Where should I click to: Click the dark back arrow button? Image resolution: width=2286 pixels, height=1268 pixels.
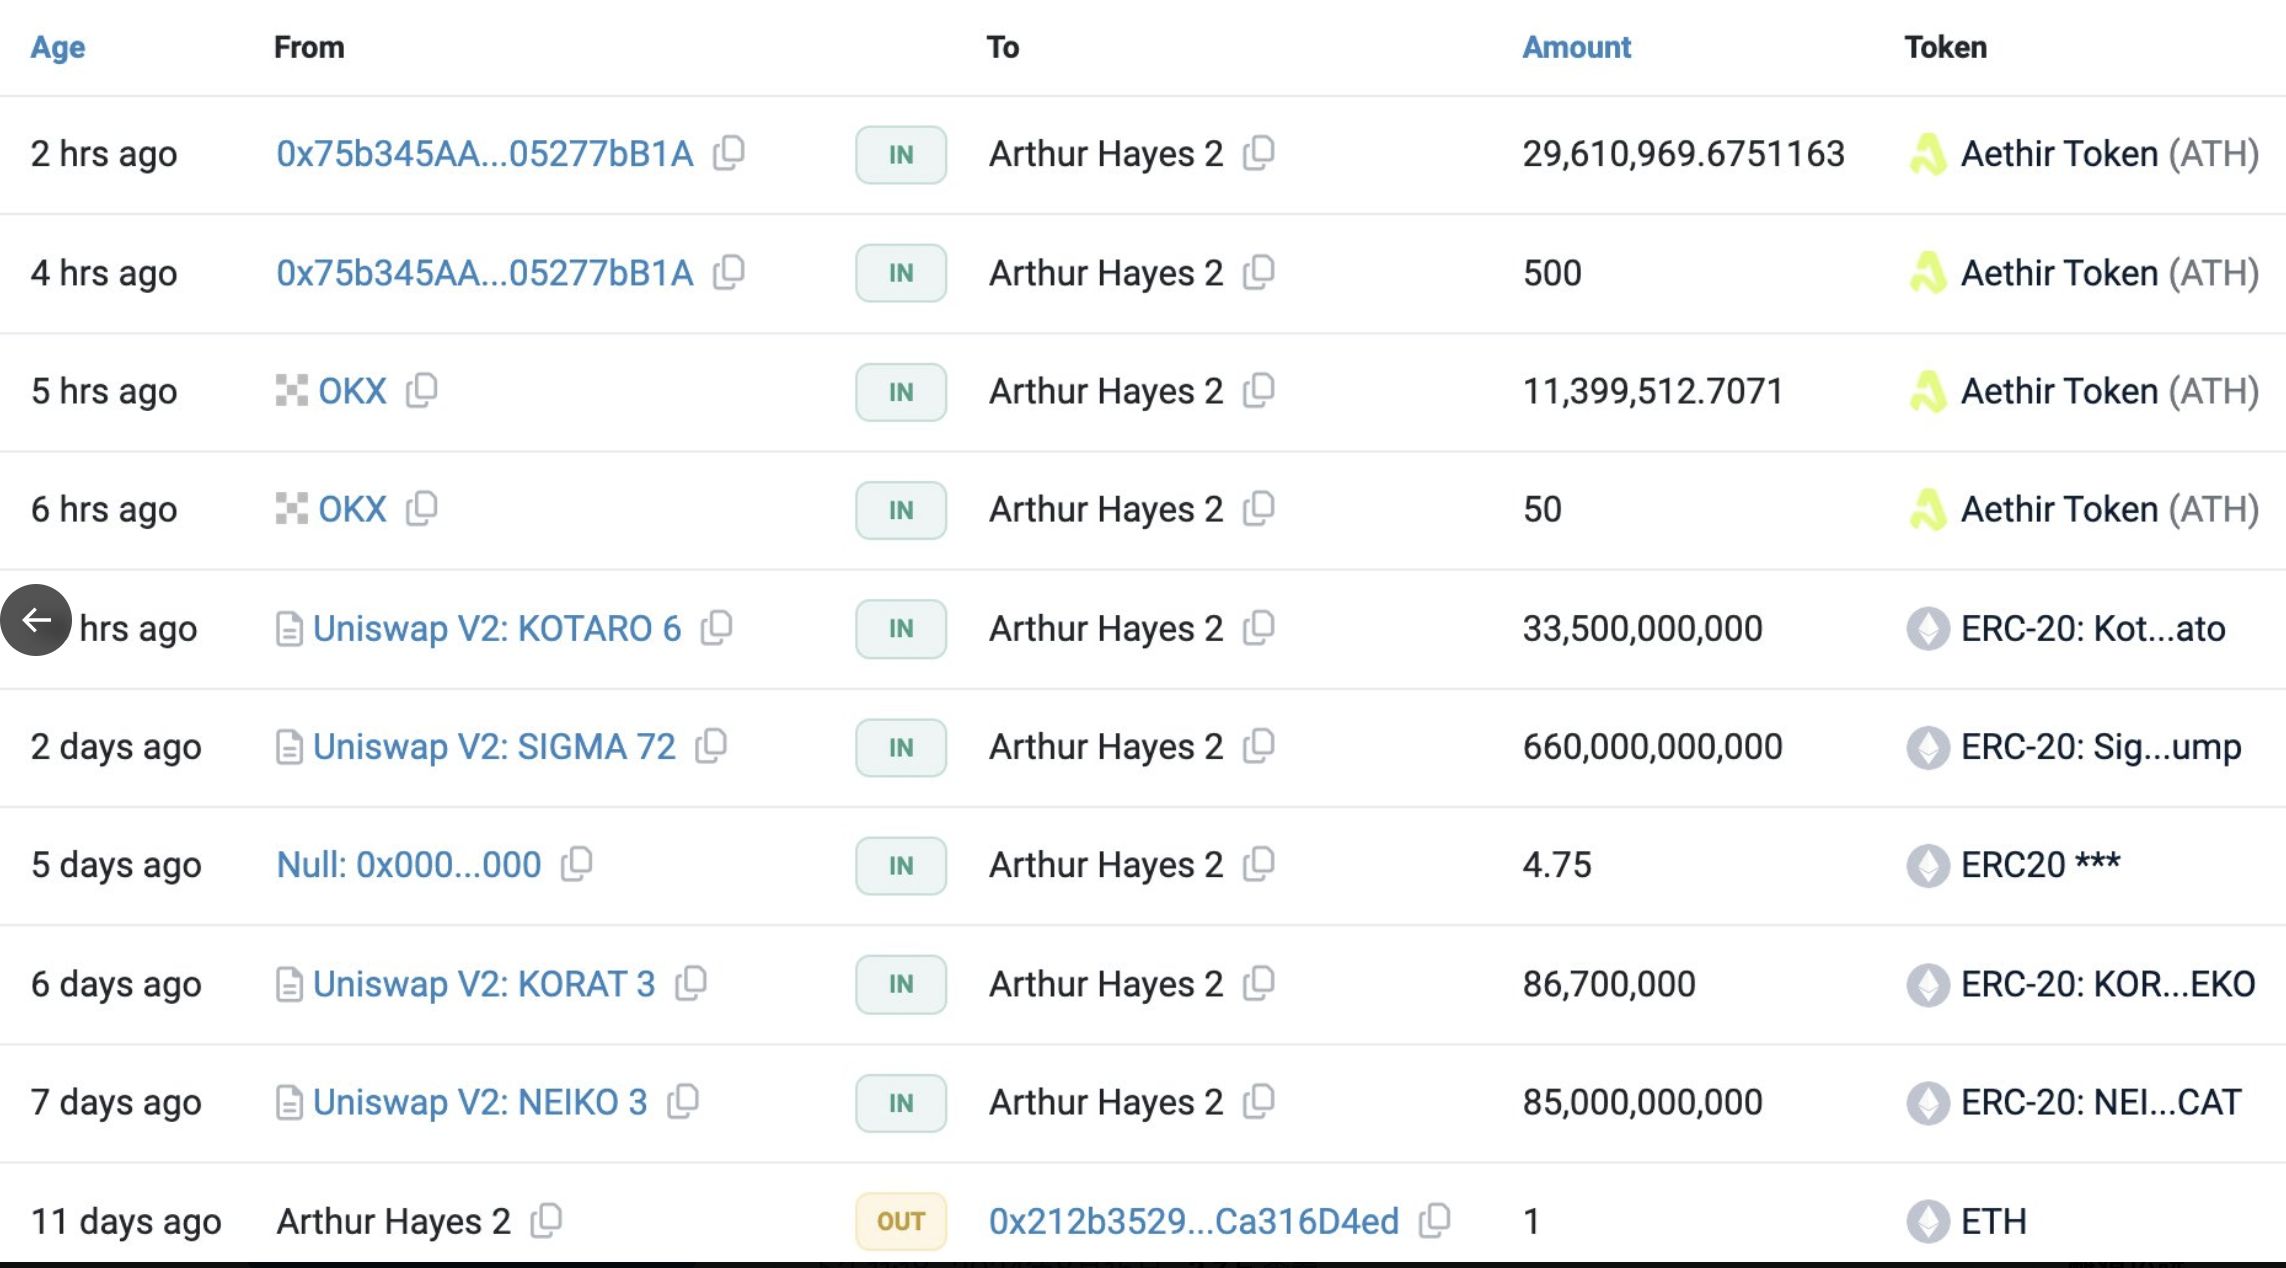pos(36,620)
